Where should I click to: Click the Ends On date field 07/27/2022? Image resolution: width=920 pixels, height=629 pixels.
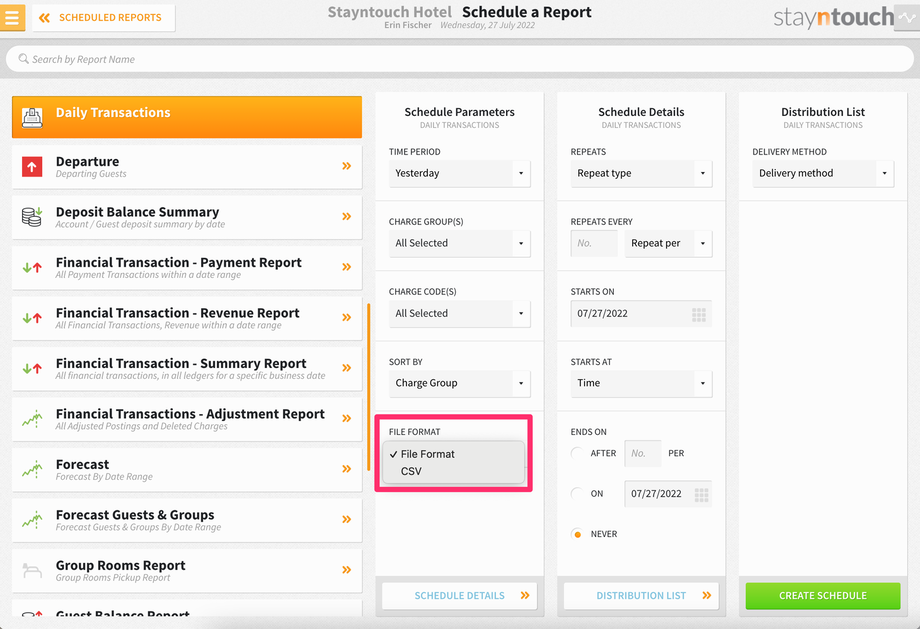(x=668, y=494)
